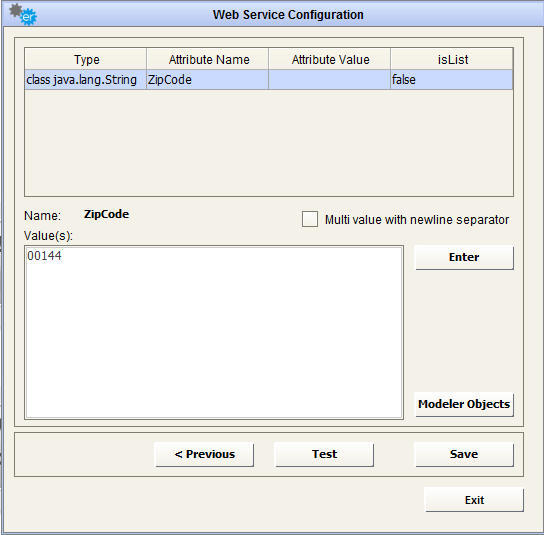
Task: Exit the configuration dialog
Action: (x=474, y=500)
